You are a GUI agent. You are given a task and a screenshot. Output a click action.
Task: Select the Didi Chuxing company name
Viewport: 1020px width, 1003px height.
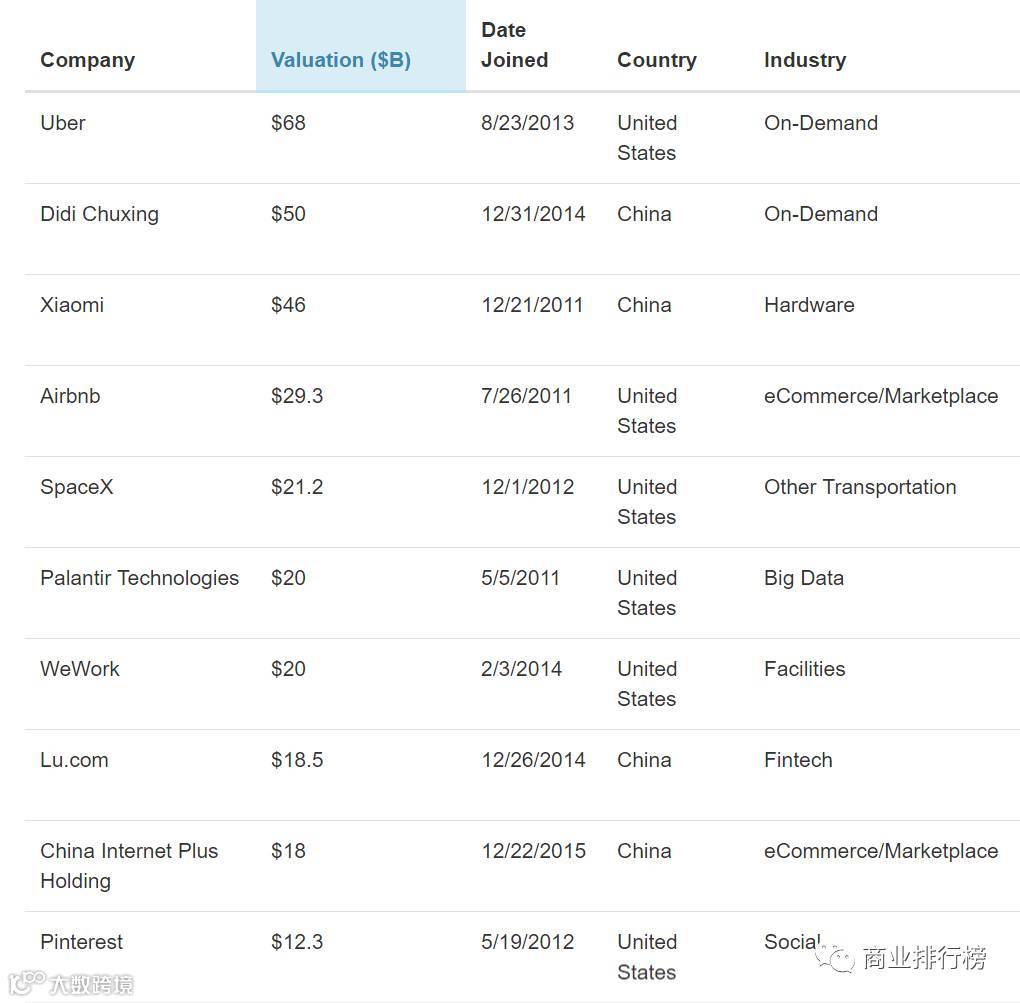click(x=100, y=214)
